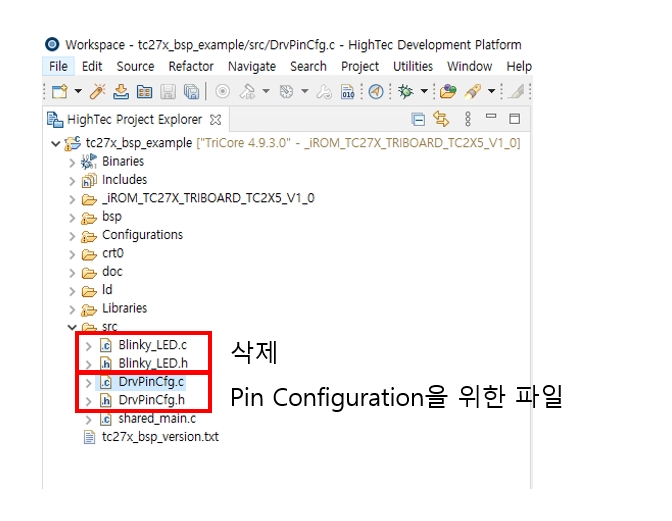The image size is (672, 521).
Task: Close the HighTec Project Explorer tab
Action: tap(216, 120)
